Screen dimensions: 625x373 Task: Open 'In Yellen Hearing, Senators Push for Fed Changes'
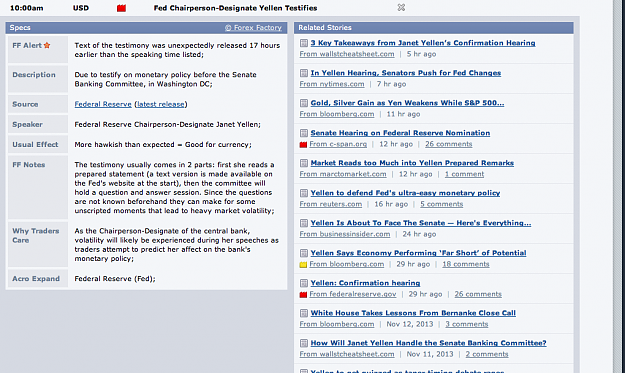[x=406, y=73]
